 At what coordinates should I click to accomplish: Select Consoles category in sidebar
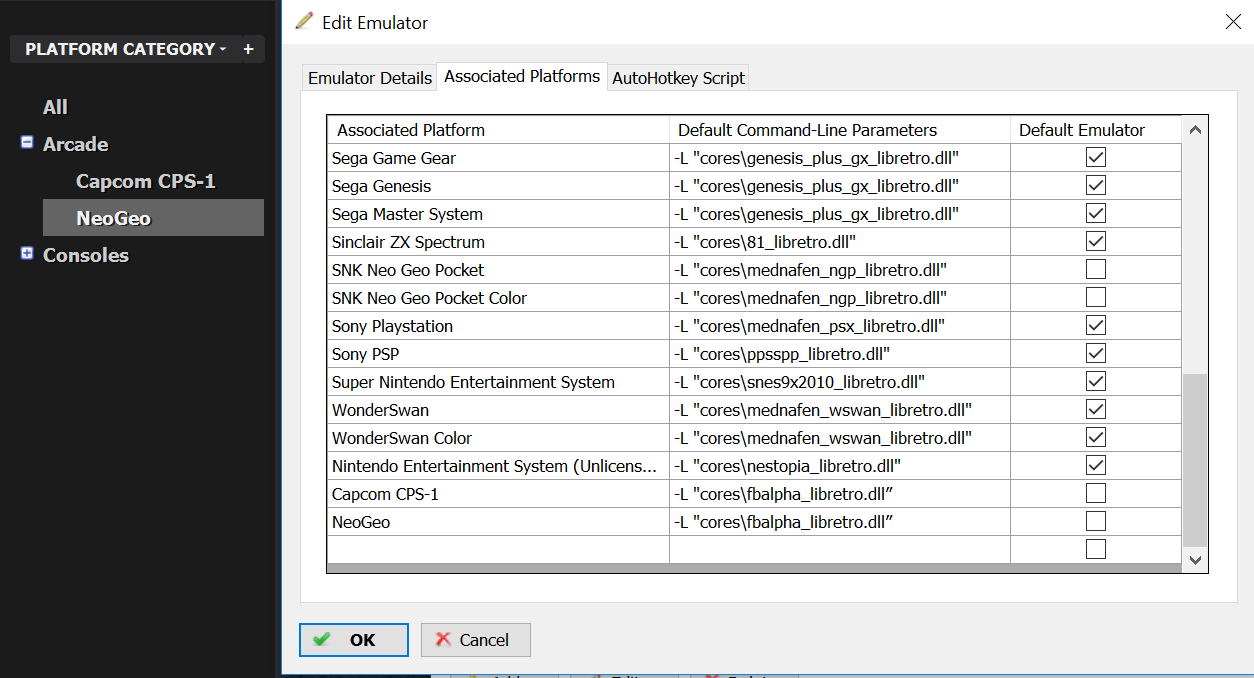86,255
